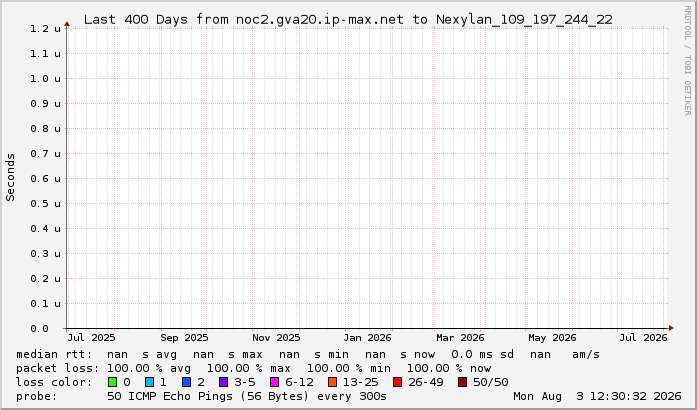Click '50 ICMP Echo Pings (56 Bytes) every 300s'

[x=247, y=396]
